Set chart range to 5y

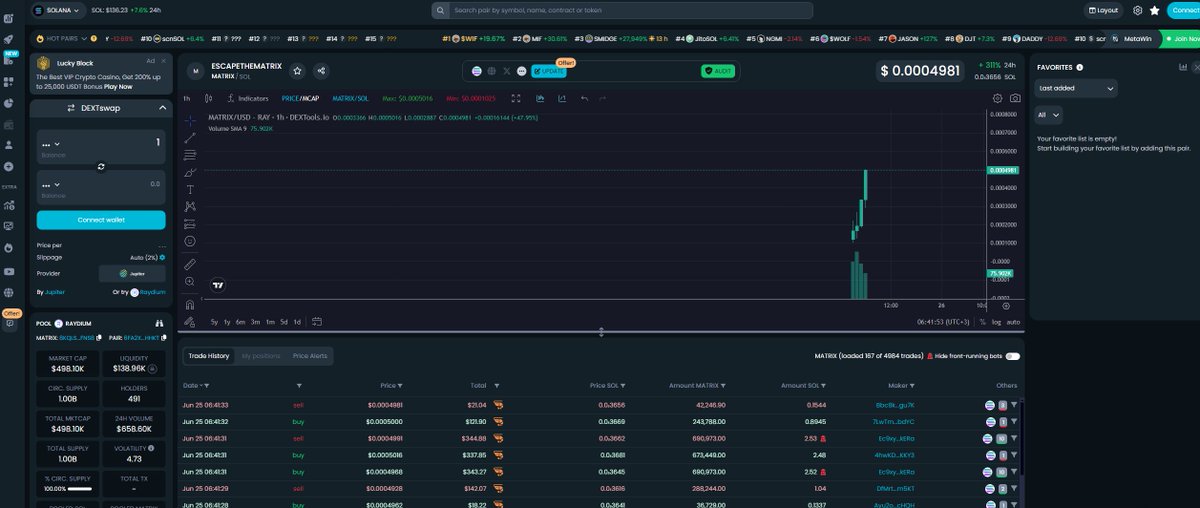point(214,322)
